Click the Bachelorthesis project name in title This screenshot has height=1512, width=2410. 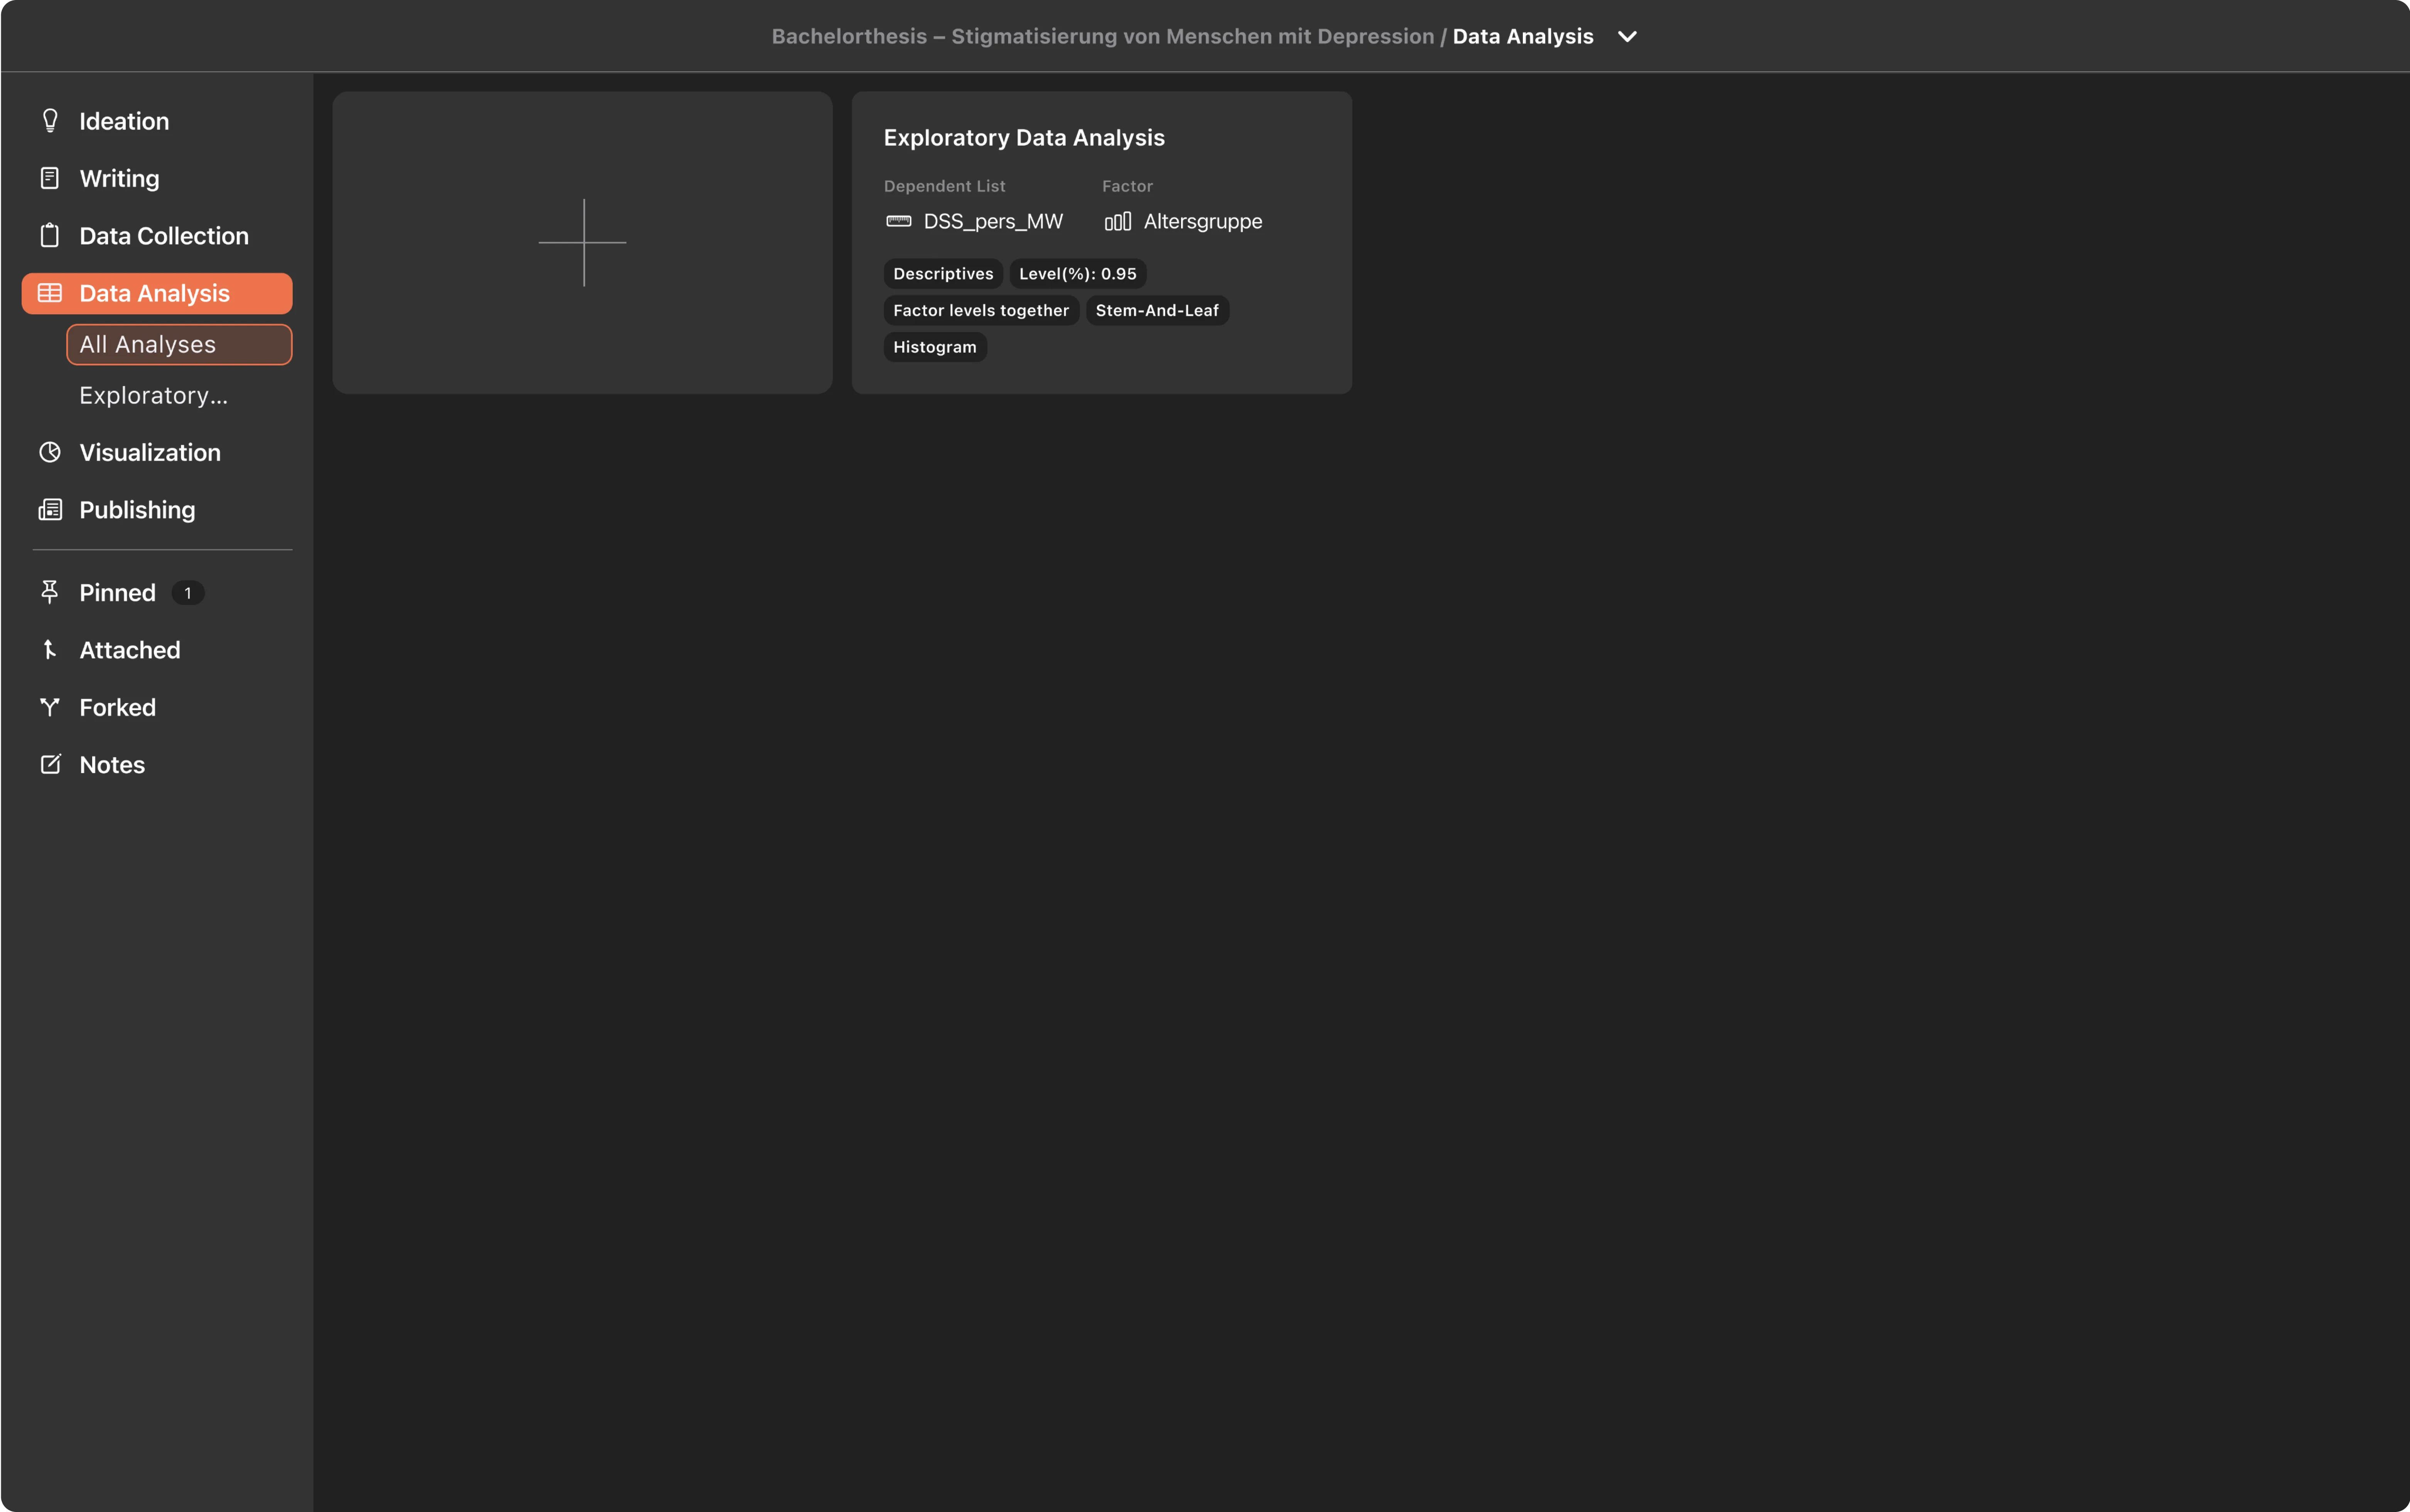pyautogui.click(x=1103, y=37)
